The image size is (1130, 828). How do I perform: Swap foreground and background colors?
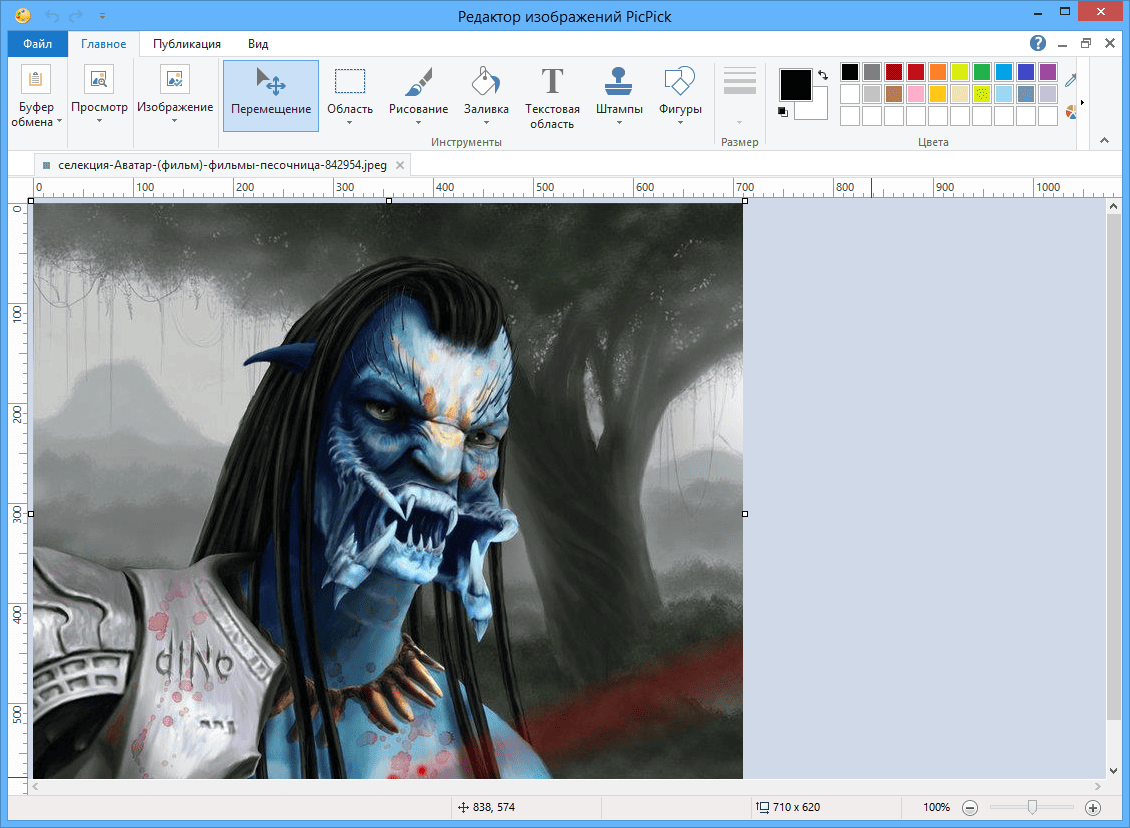click(x=823, y=75)
